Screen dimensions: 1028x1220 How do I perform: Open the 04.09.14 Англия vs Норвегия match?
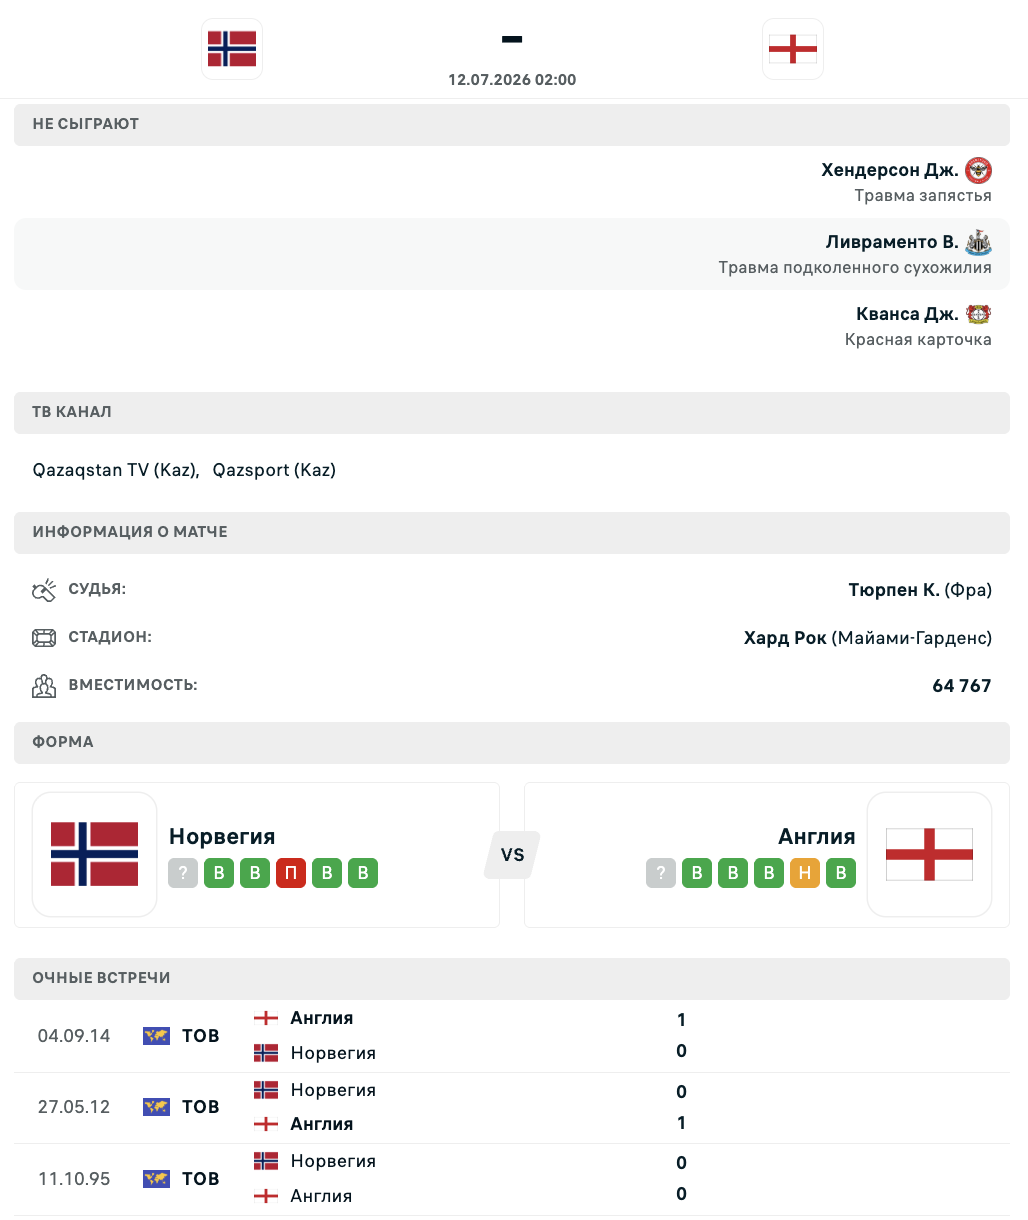(x=514, y=1036)
